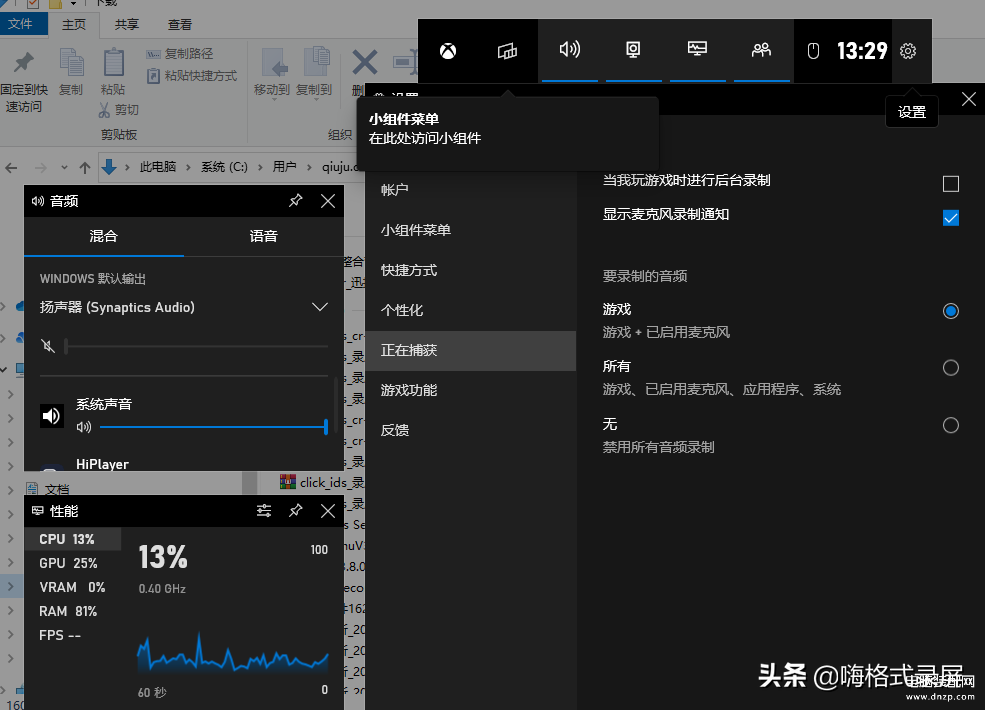Open 正在捕获 settings section
This screenshot has width=985, height=710.
(470, 351)
